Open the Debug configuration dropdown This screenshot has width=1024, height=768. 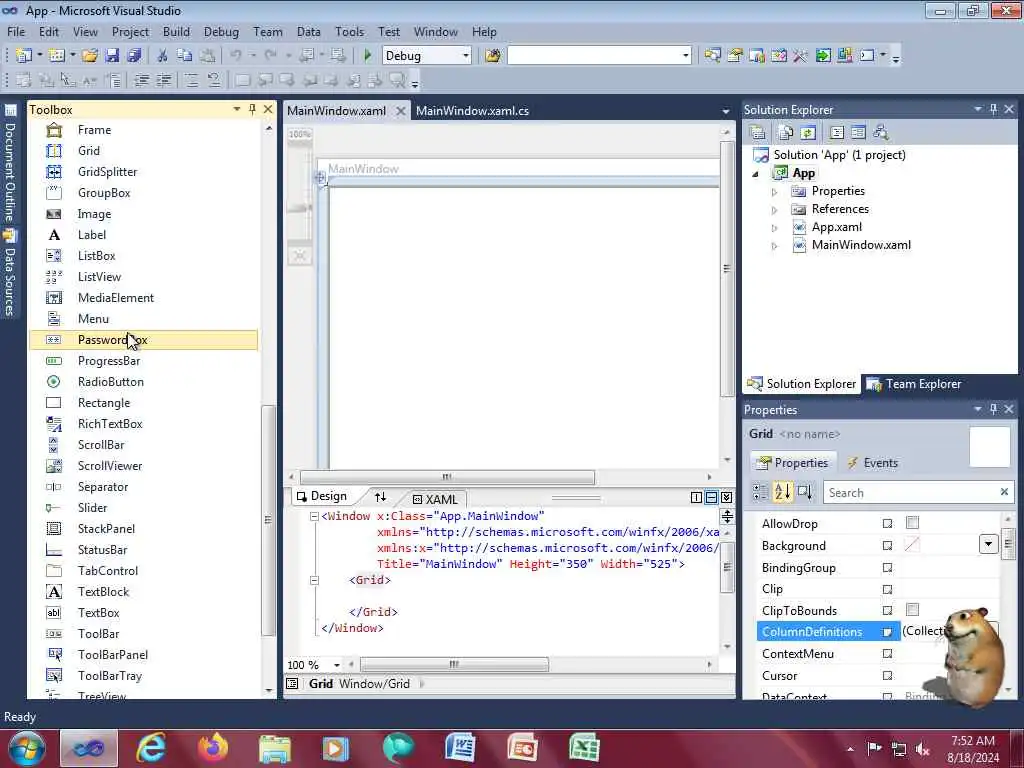(466, 56)
